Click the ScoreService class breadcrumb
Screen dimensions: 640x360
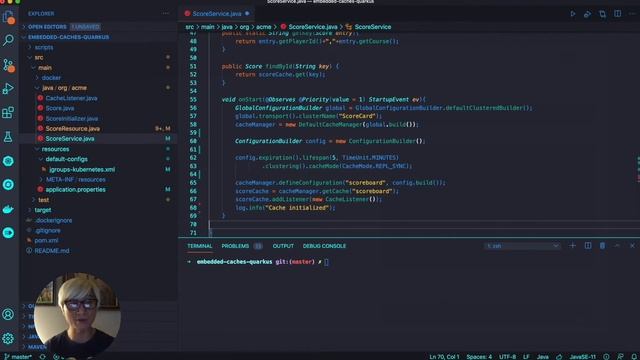[372, 27]
